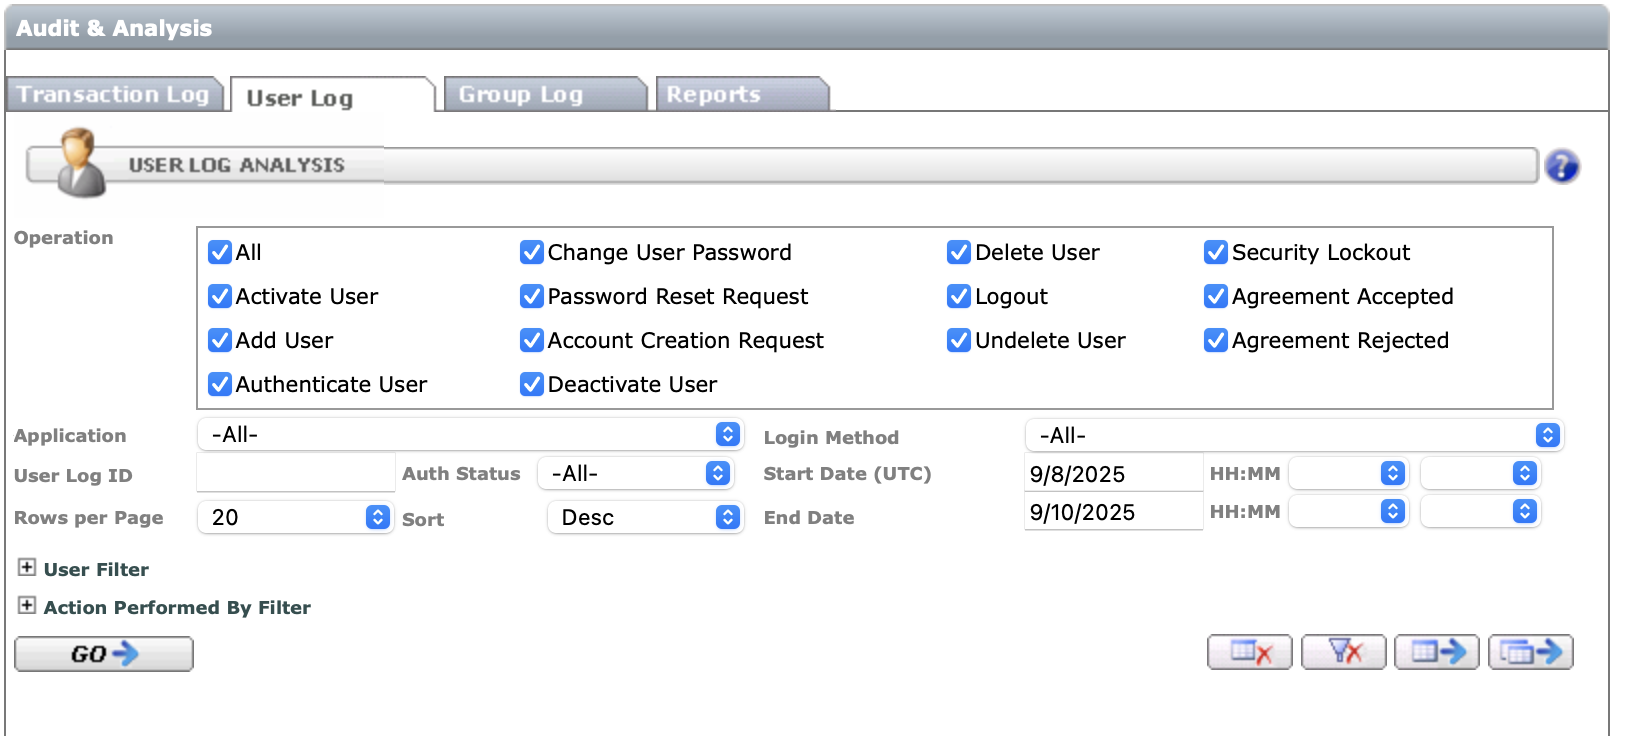Click the funnel with red X icon button
This screenshot has width=1630, height=736.
(x=1343, y=653)
